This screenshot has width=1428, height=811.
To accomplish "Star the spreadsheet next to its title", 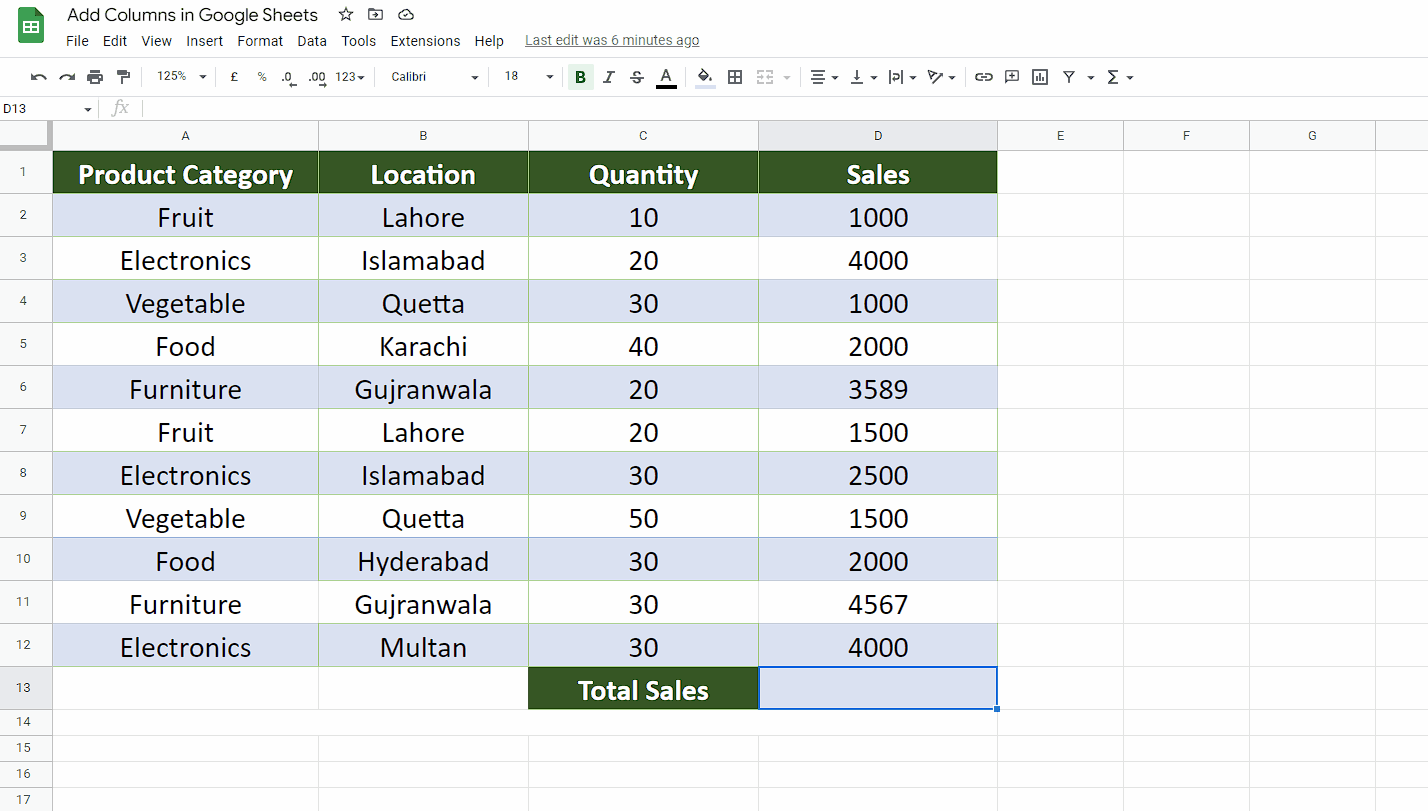I will click(345, 15).
